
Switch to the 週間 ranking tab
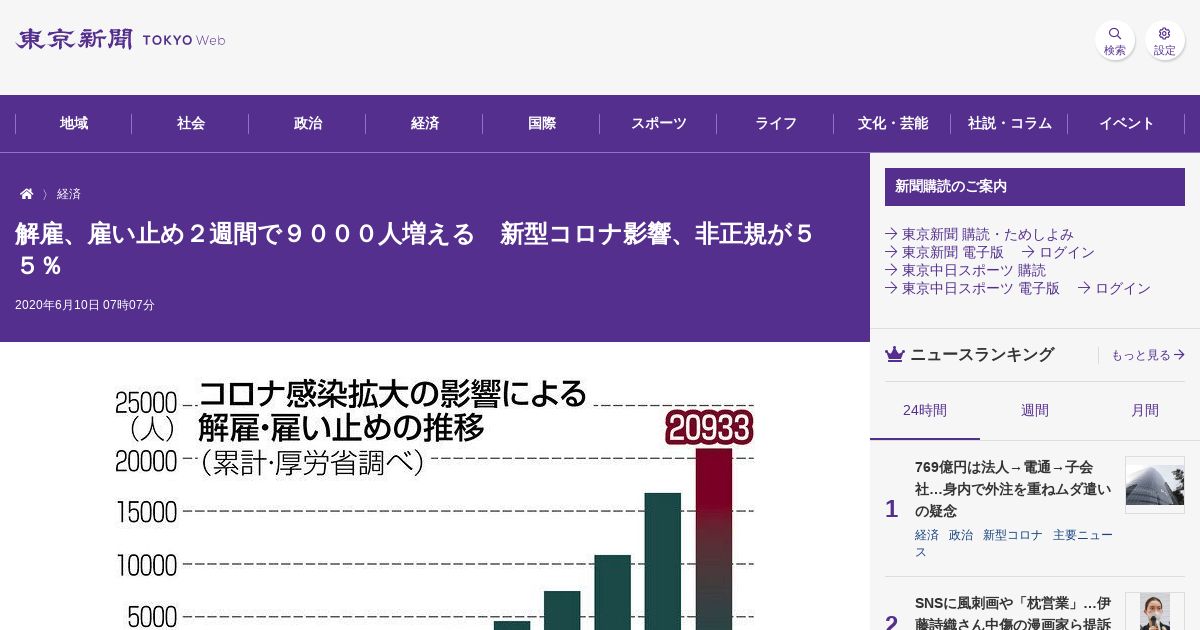click(1035, 411)
